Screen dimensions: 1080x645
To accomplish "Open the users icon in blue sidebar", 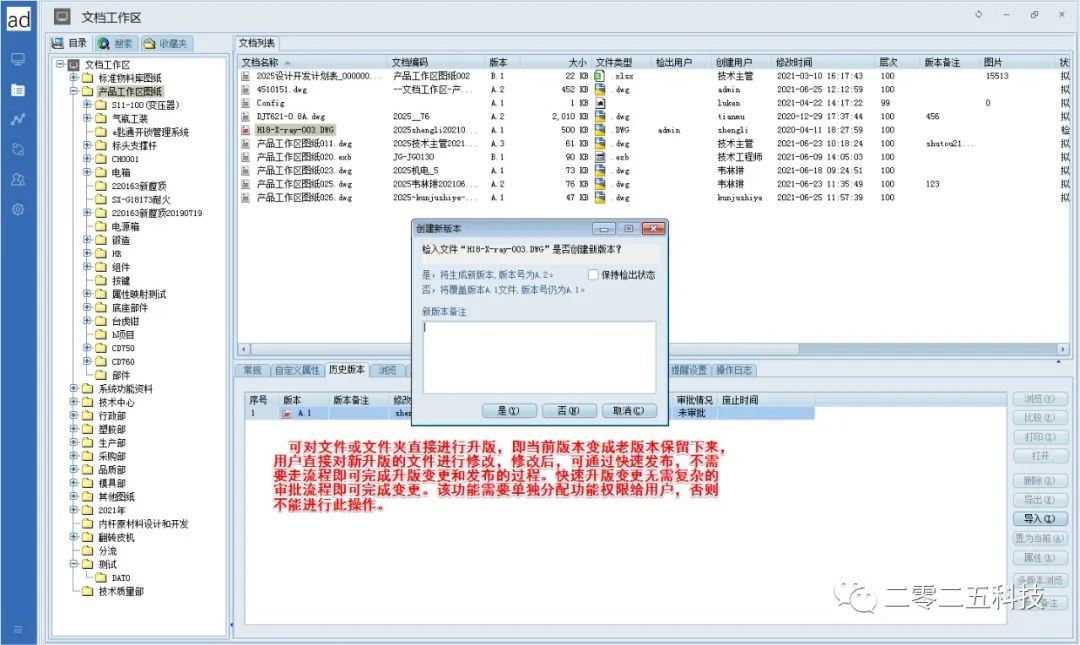I will (19, 179).
